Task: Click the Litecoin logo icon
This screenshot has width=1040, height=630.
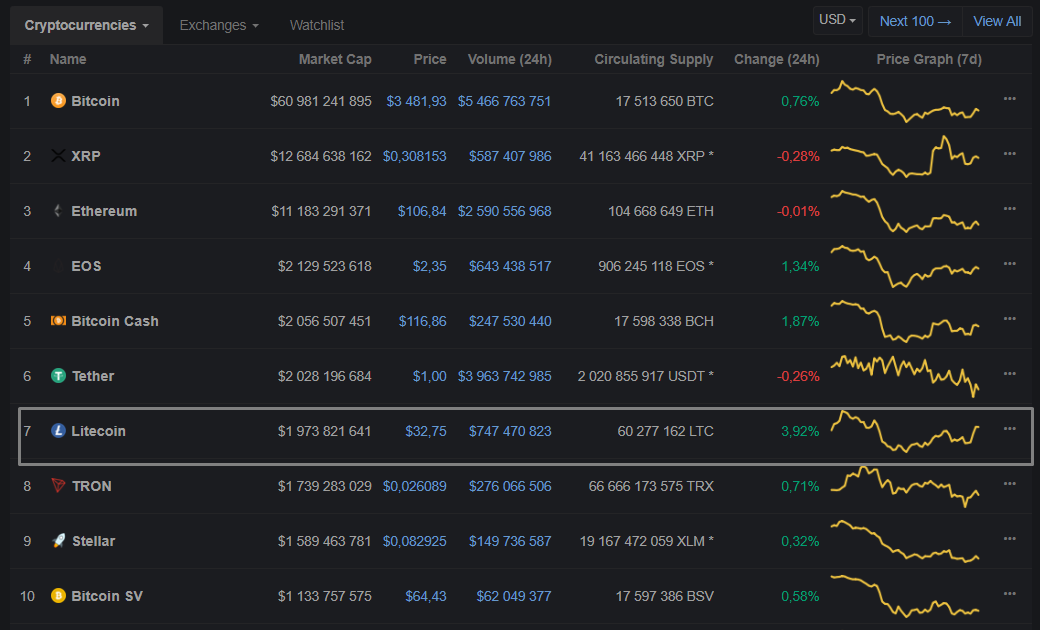Action: point(58,431)
